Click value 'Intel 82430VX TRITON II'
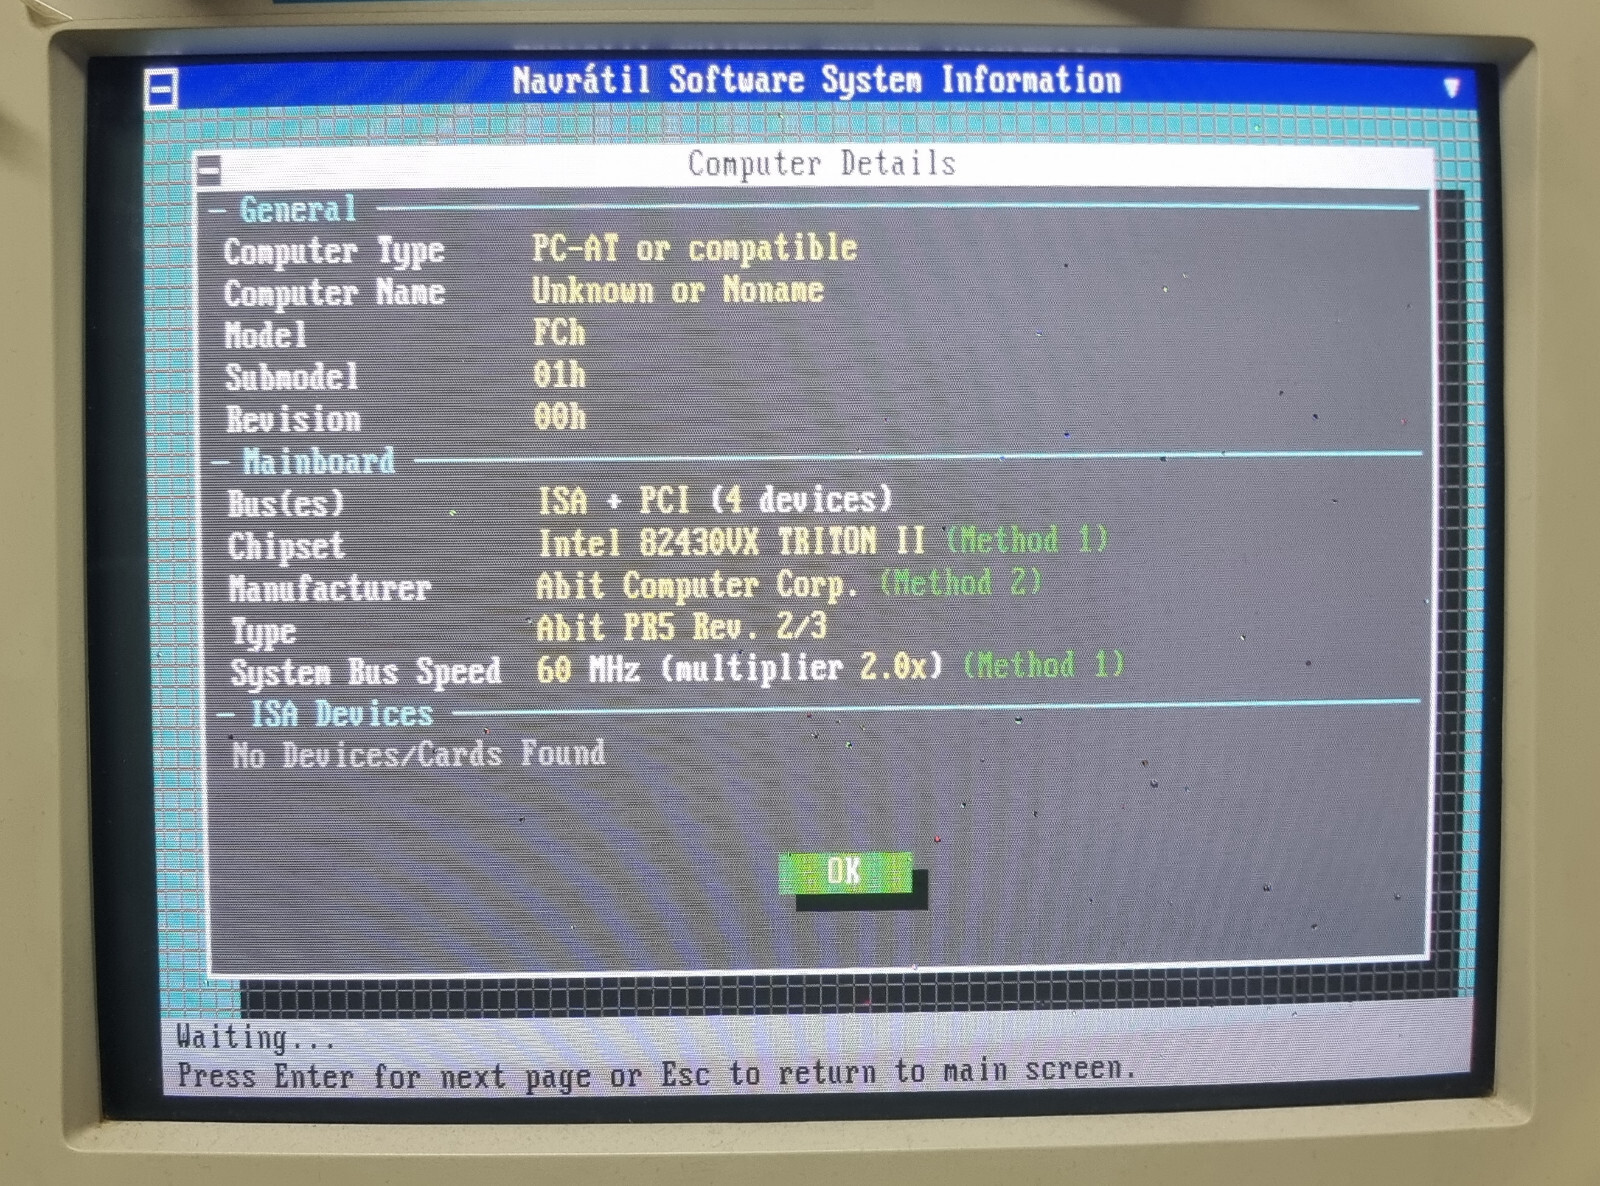 click(731, 542)
